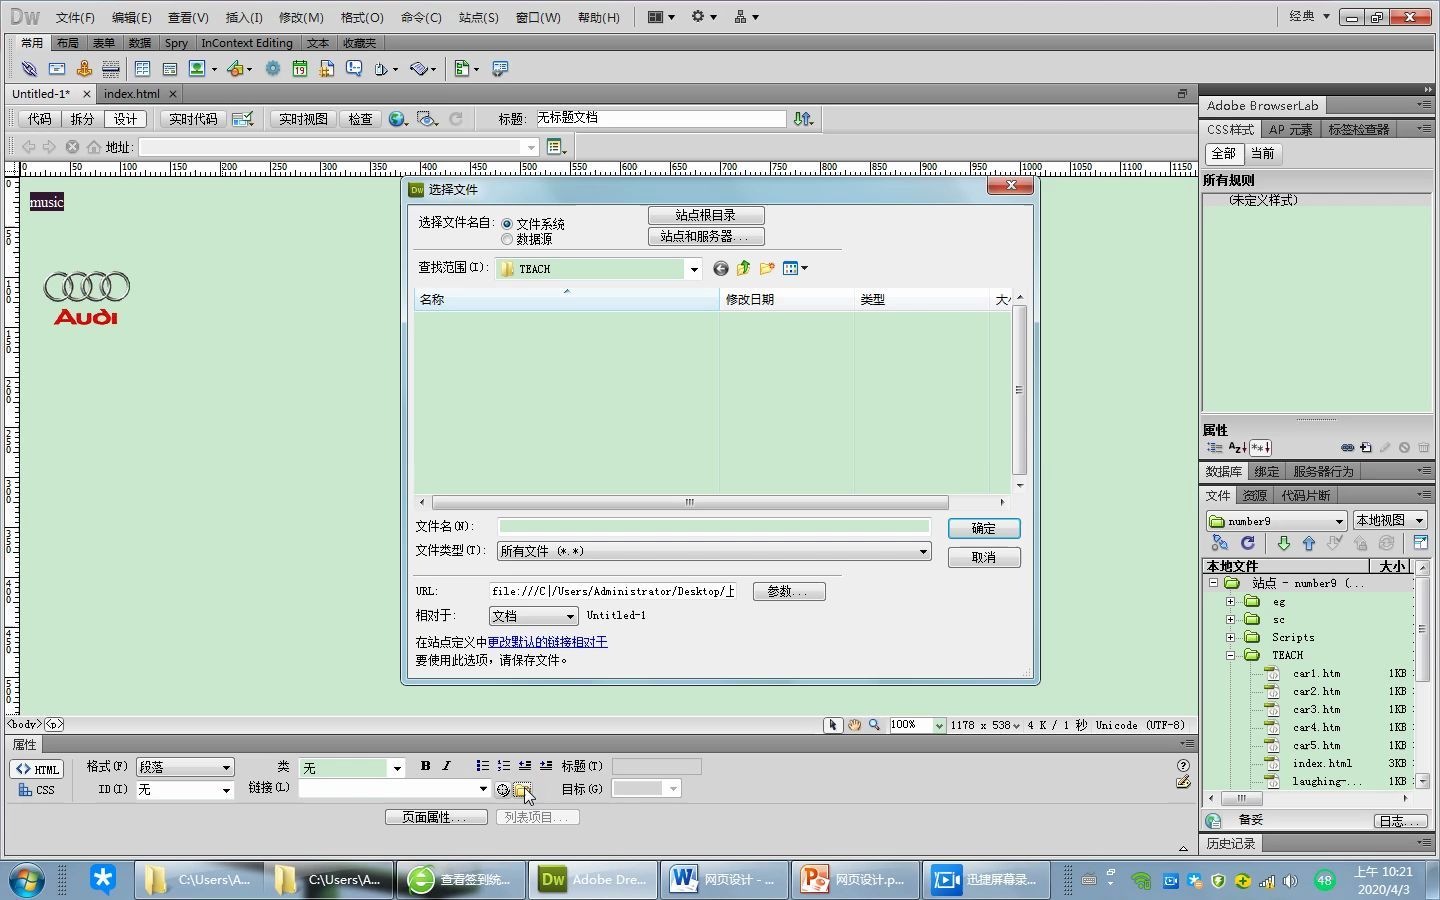Switch to the 资源 panel tab
The height and width of the screenshot is (900, 1440).
(x=1254, y=496)
